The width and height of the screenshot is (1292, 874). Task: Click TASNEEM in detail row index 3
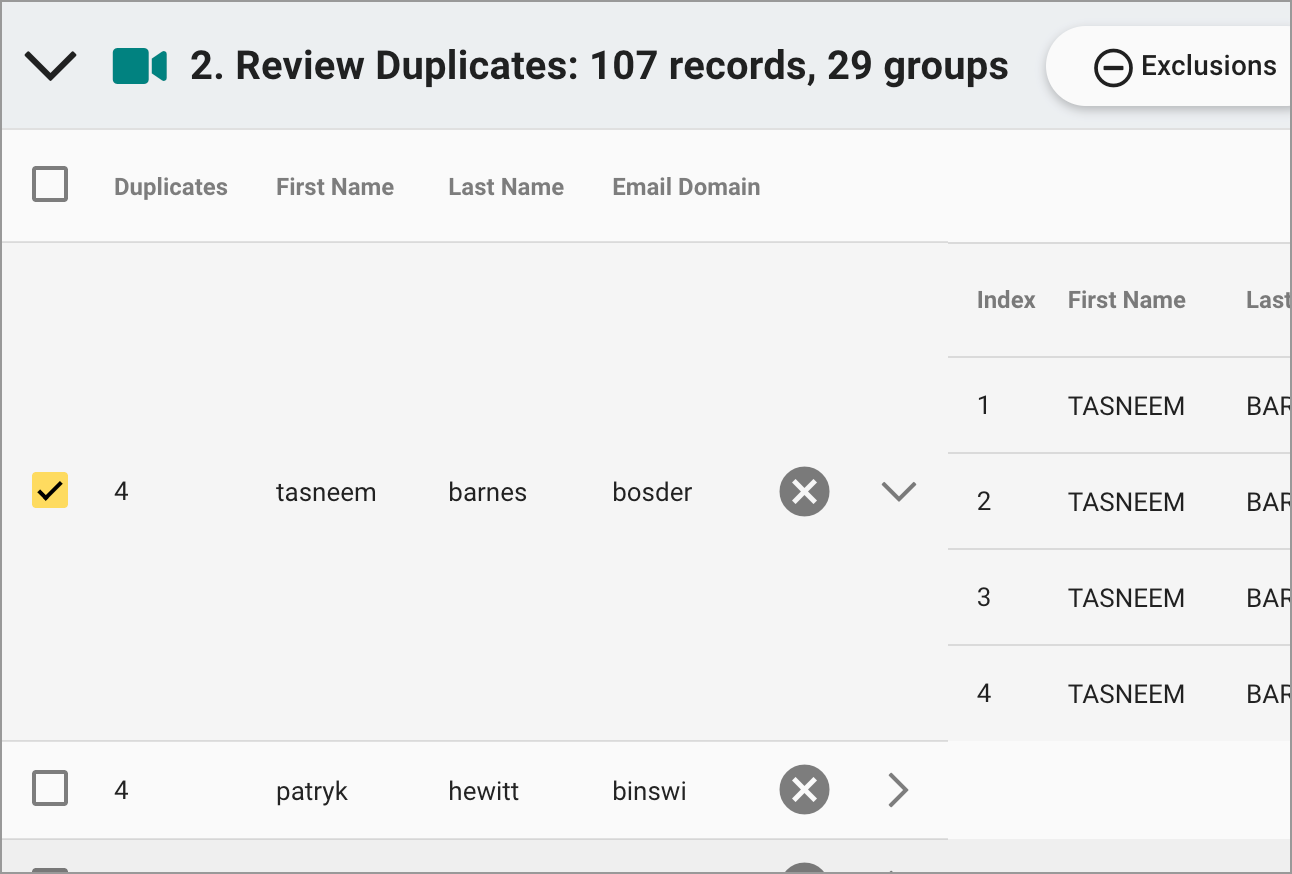point(1126,598)
